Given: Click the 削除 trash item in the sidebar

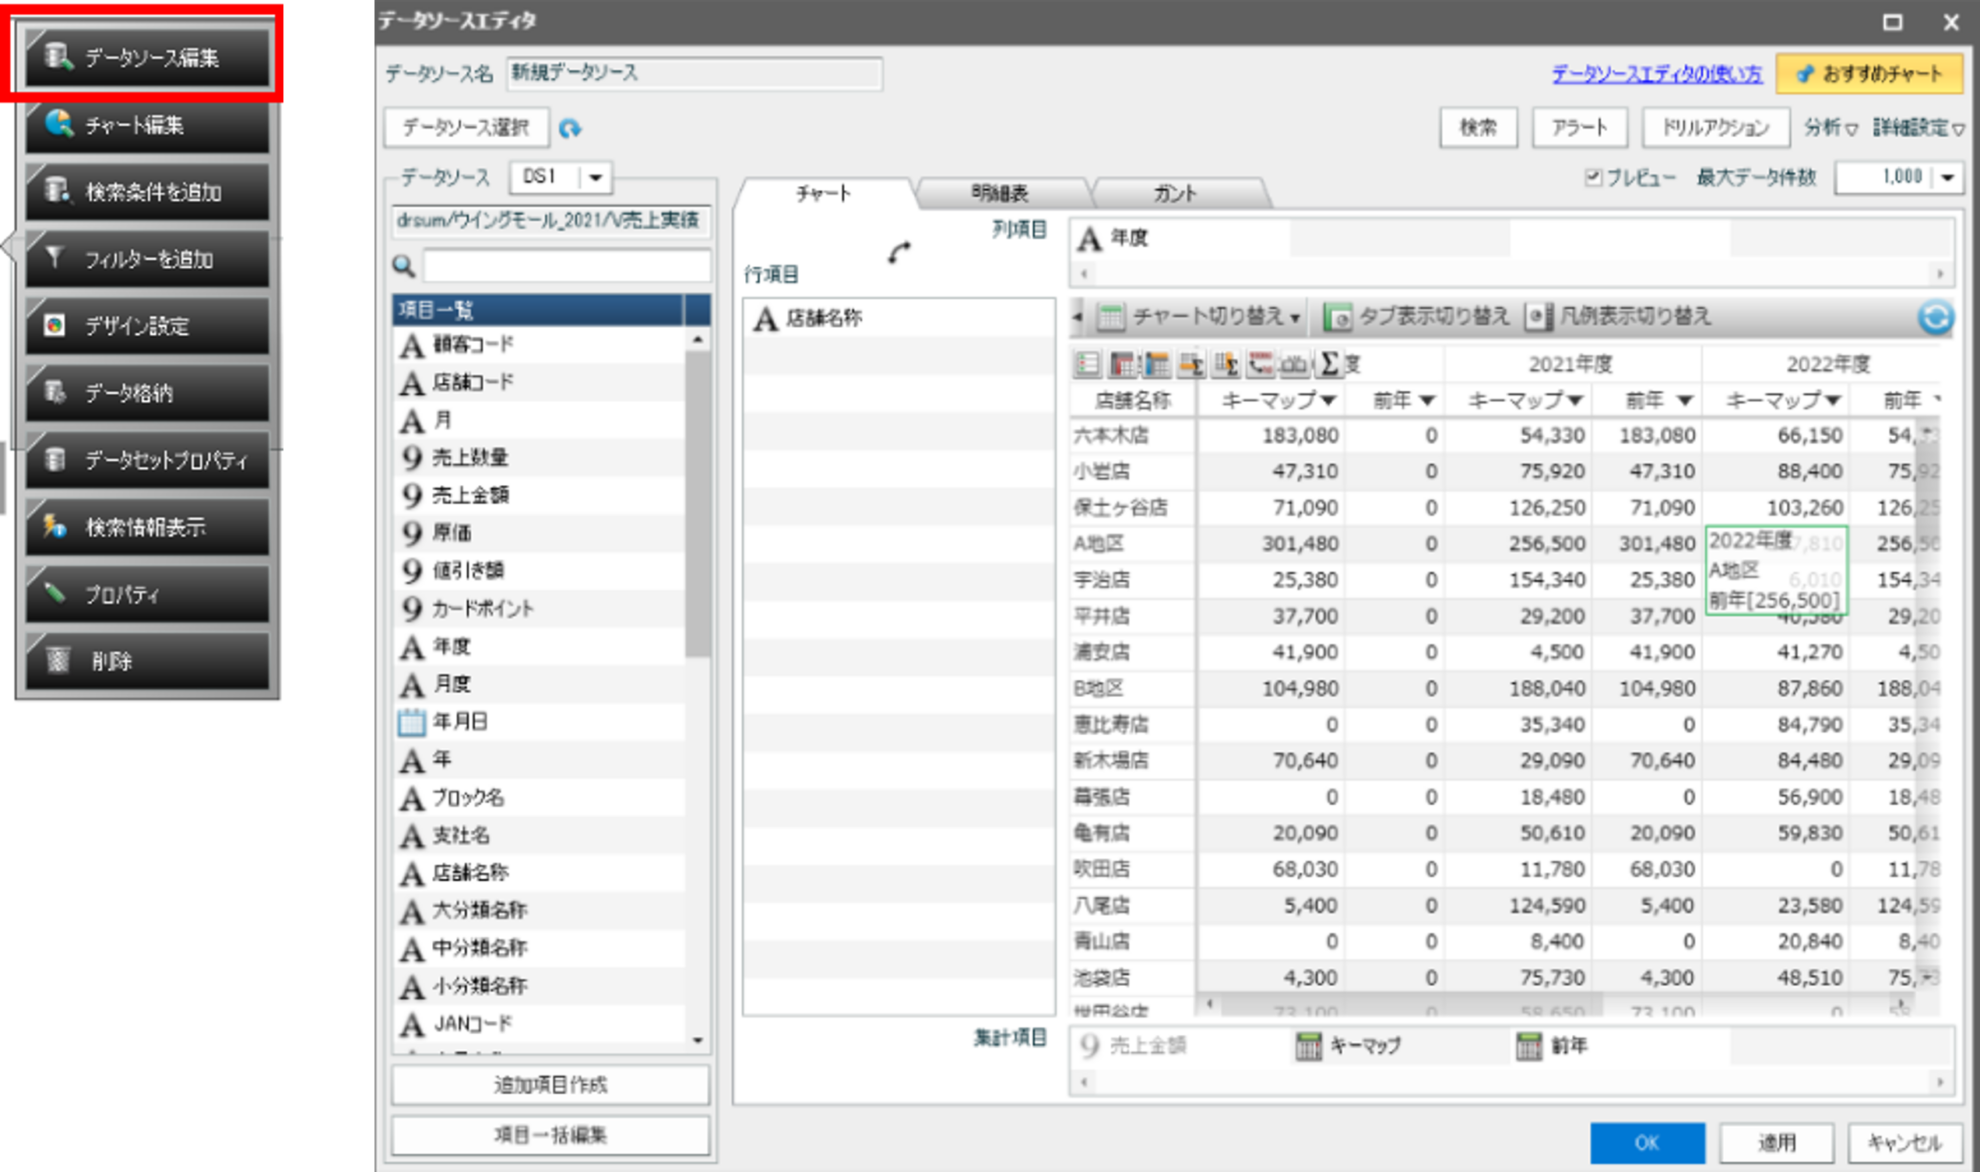Looking at the screenshot, I should pos(147,661).
